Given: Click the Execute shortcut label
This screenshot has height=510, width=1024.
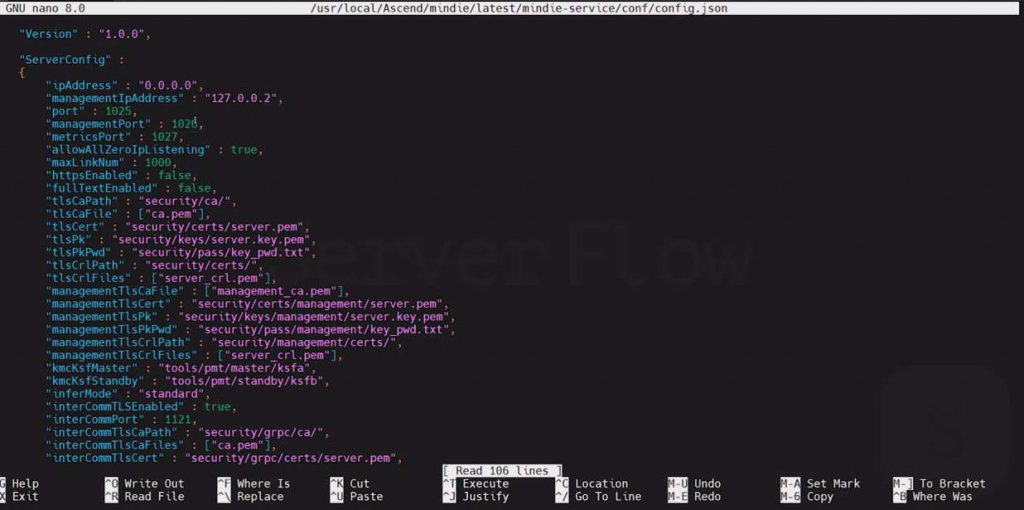Looking at the screenshot, I should pyautogui.click(x=486, y=484).
